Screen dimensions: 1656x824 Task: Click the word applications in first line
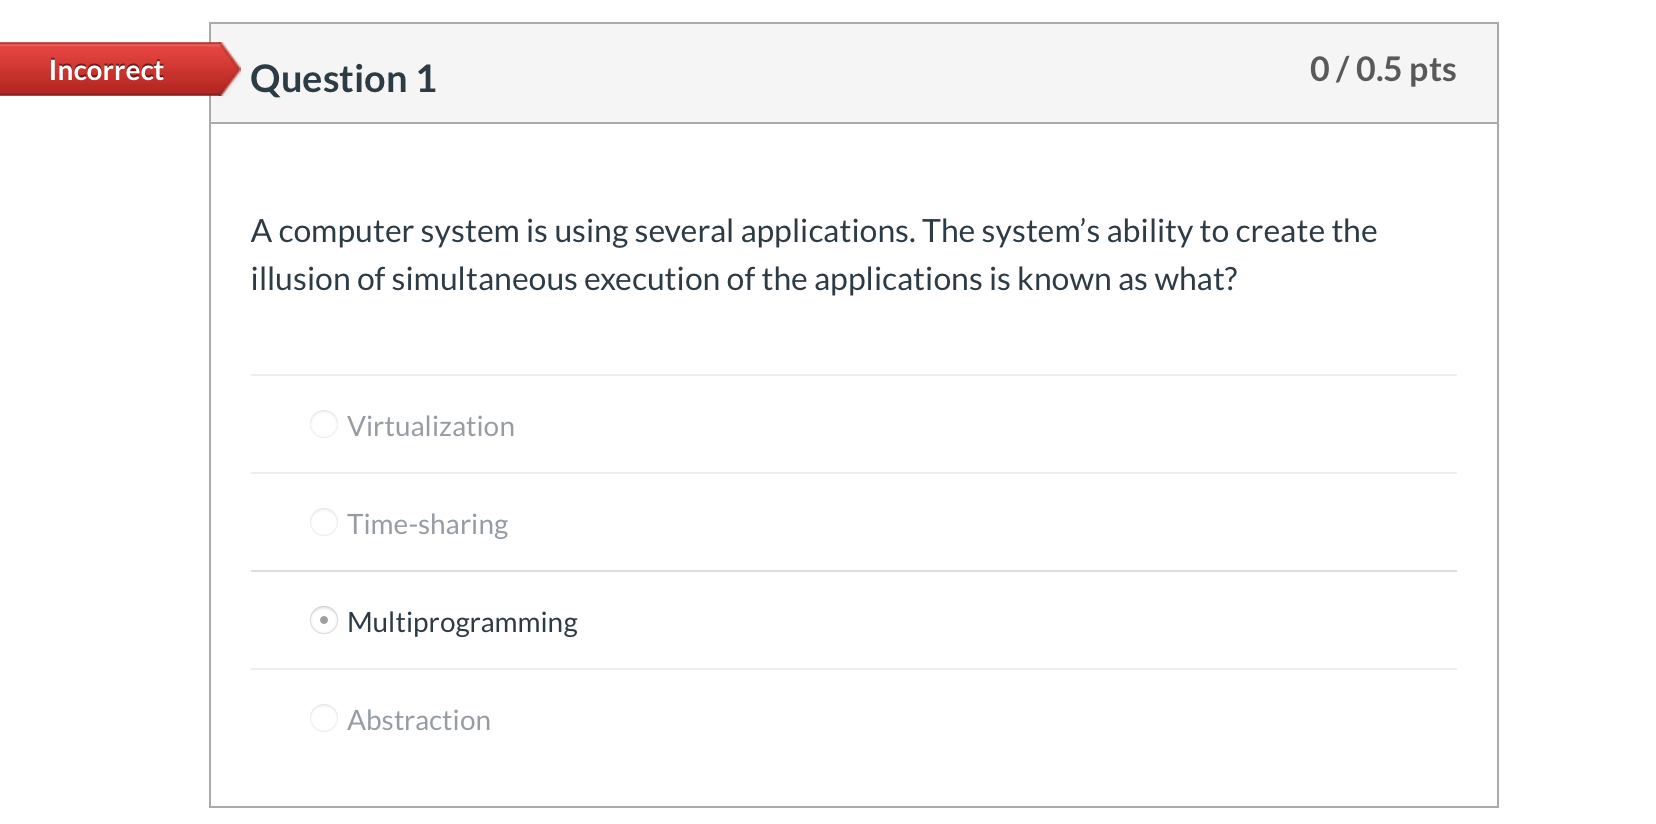[x=827, y=231]
